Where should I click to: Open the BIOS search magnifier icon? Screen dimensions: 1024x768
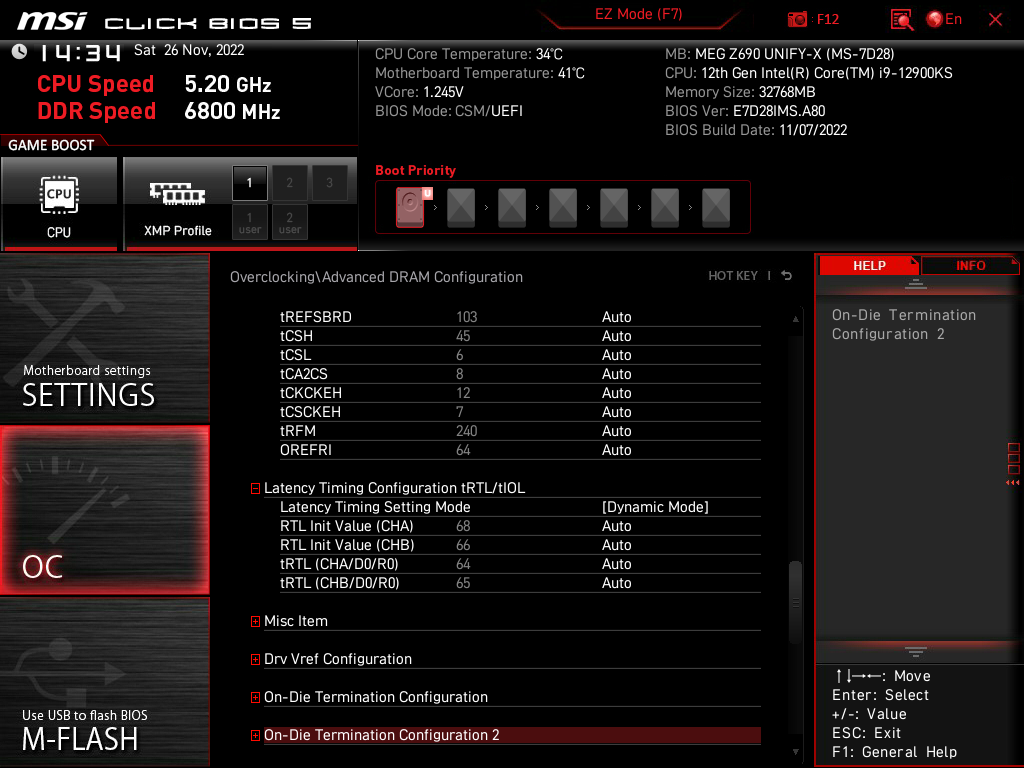[x=901, y=20]
